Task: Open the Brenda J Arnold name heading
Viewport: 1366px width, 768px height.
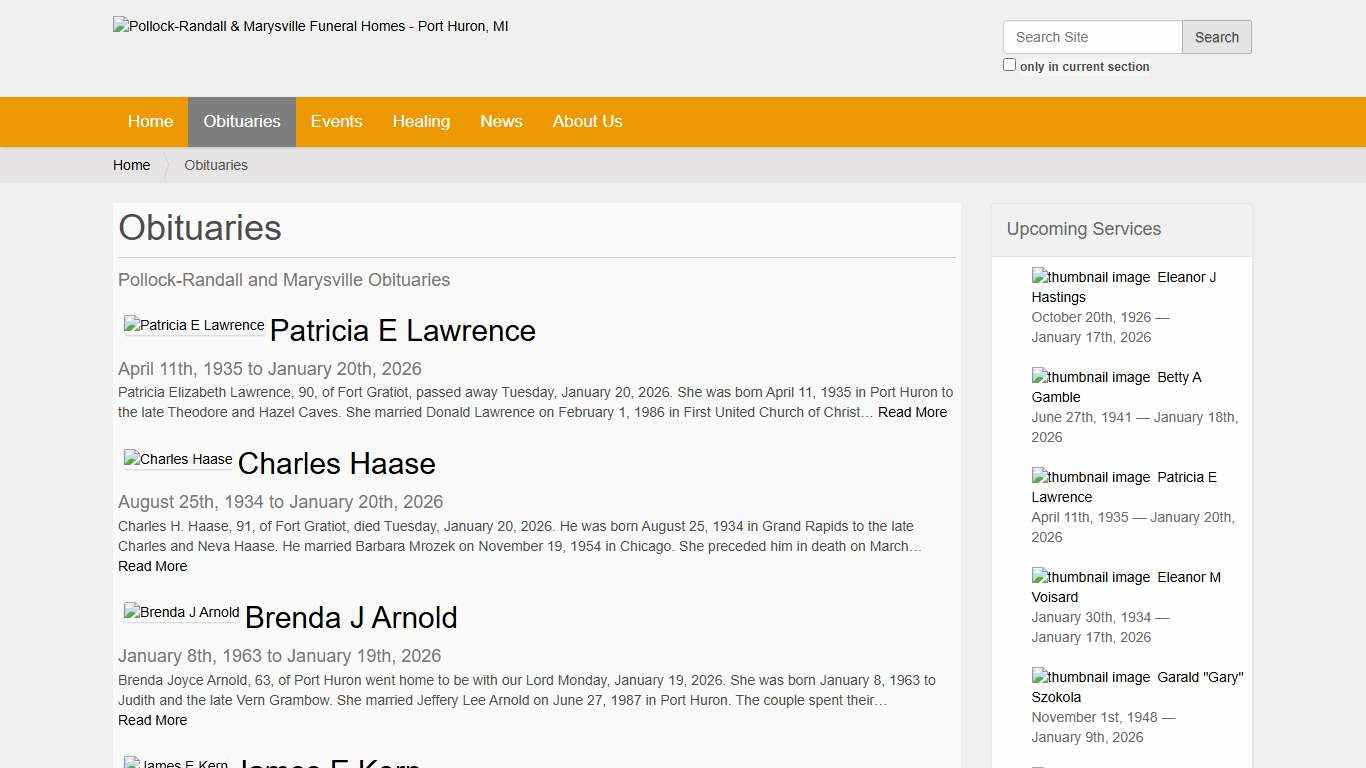Action: [x=351, y=618]
